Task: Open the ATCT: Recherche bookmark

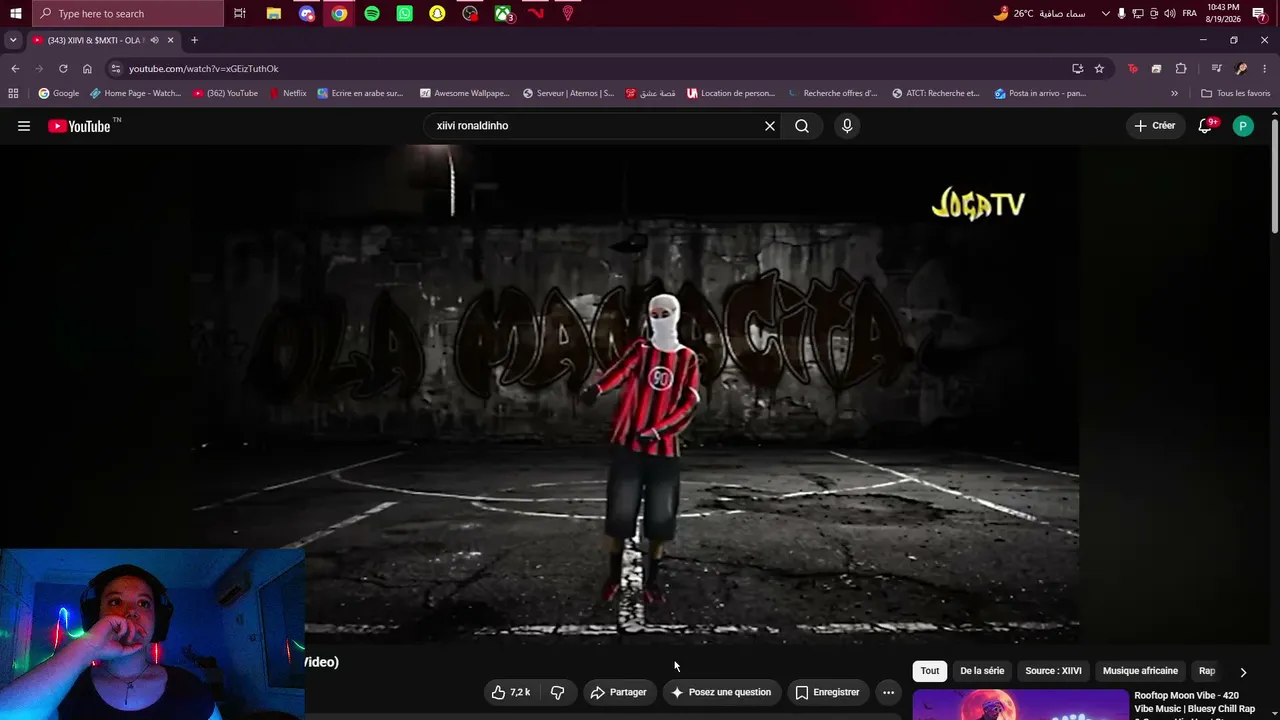Action: (936, 93)
